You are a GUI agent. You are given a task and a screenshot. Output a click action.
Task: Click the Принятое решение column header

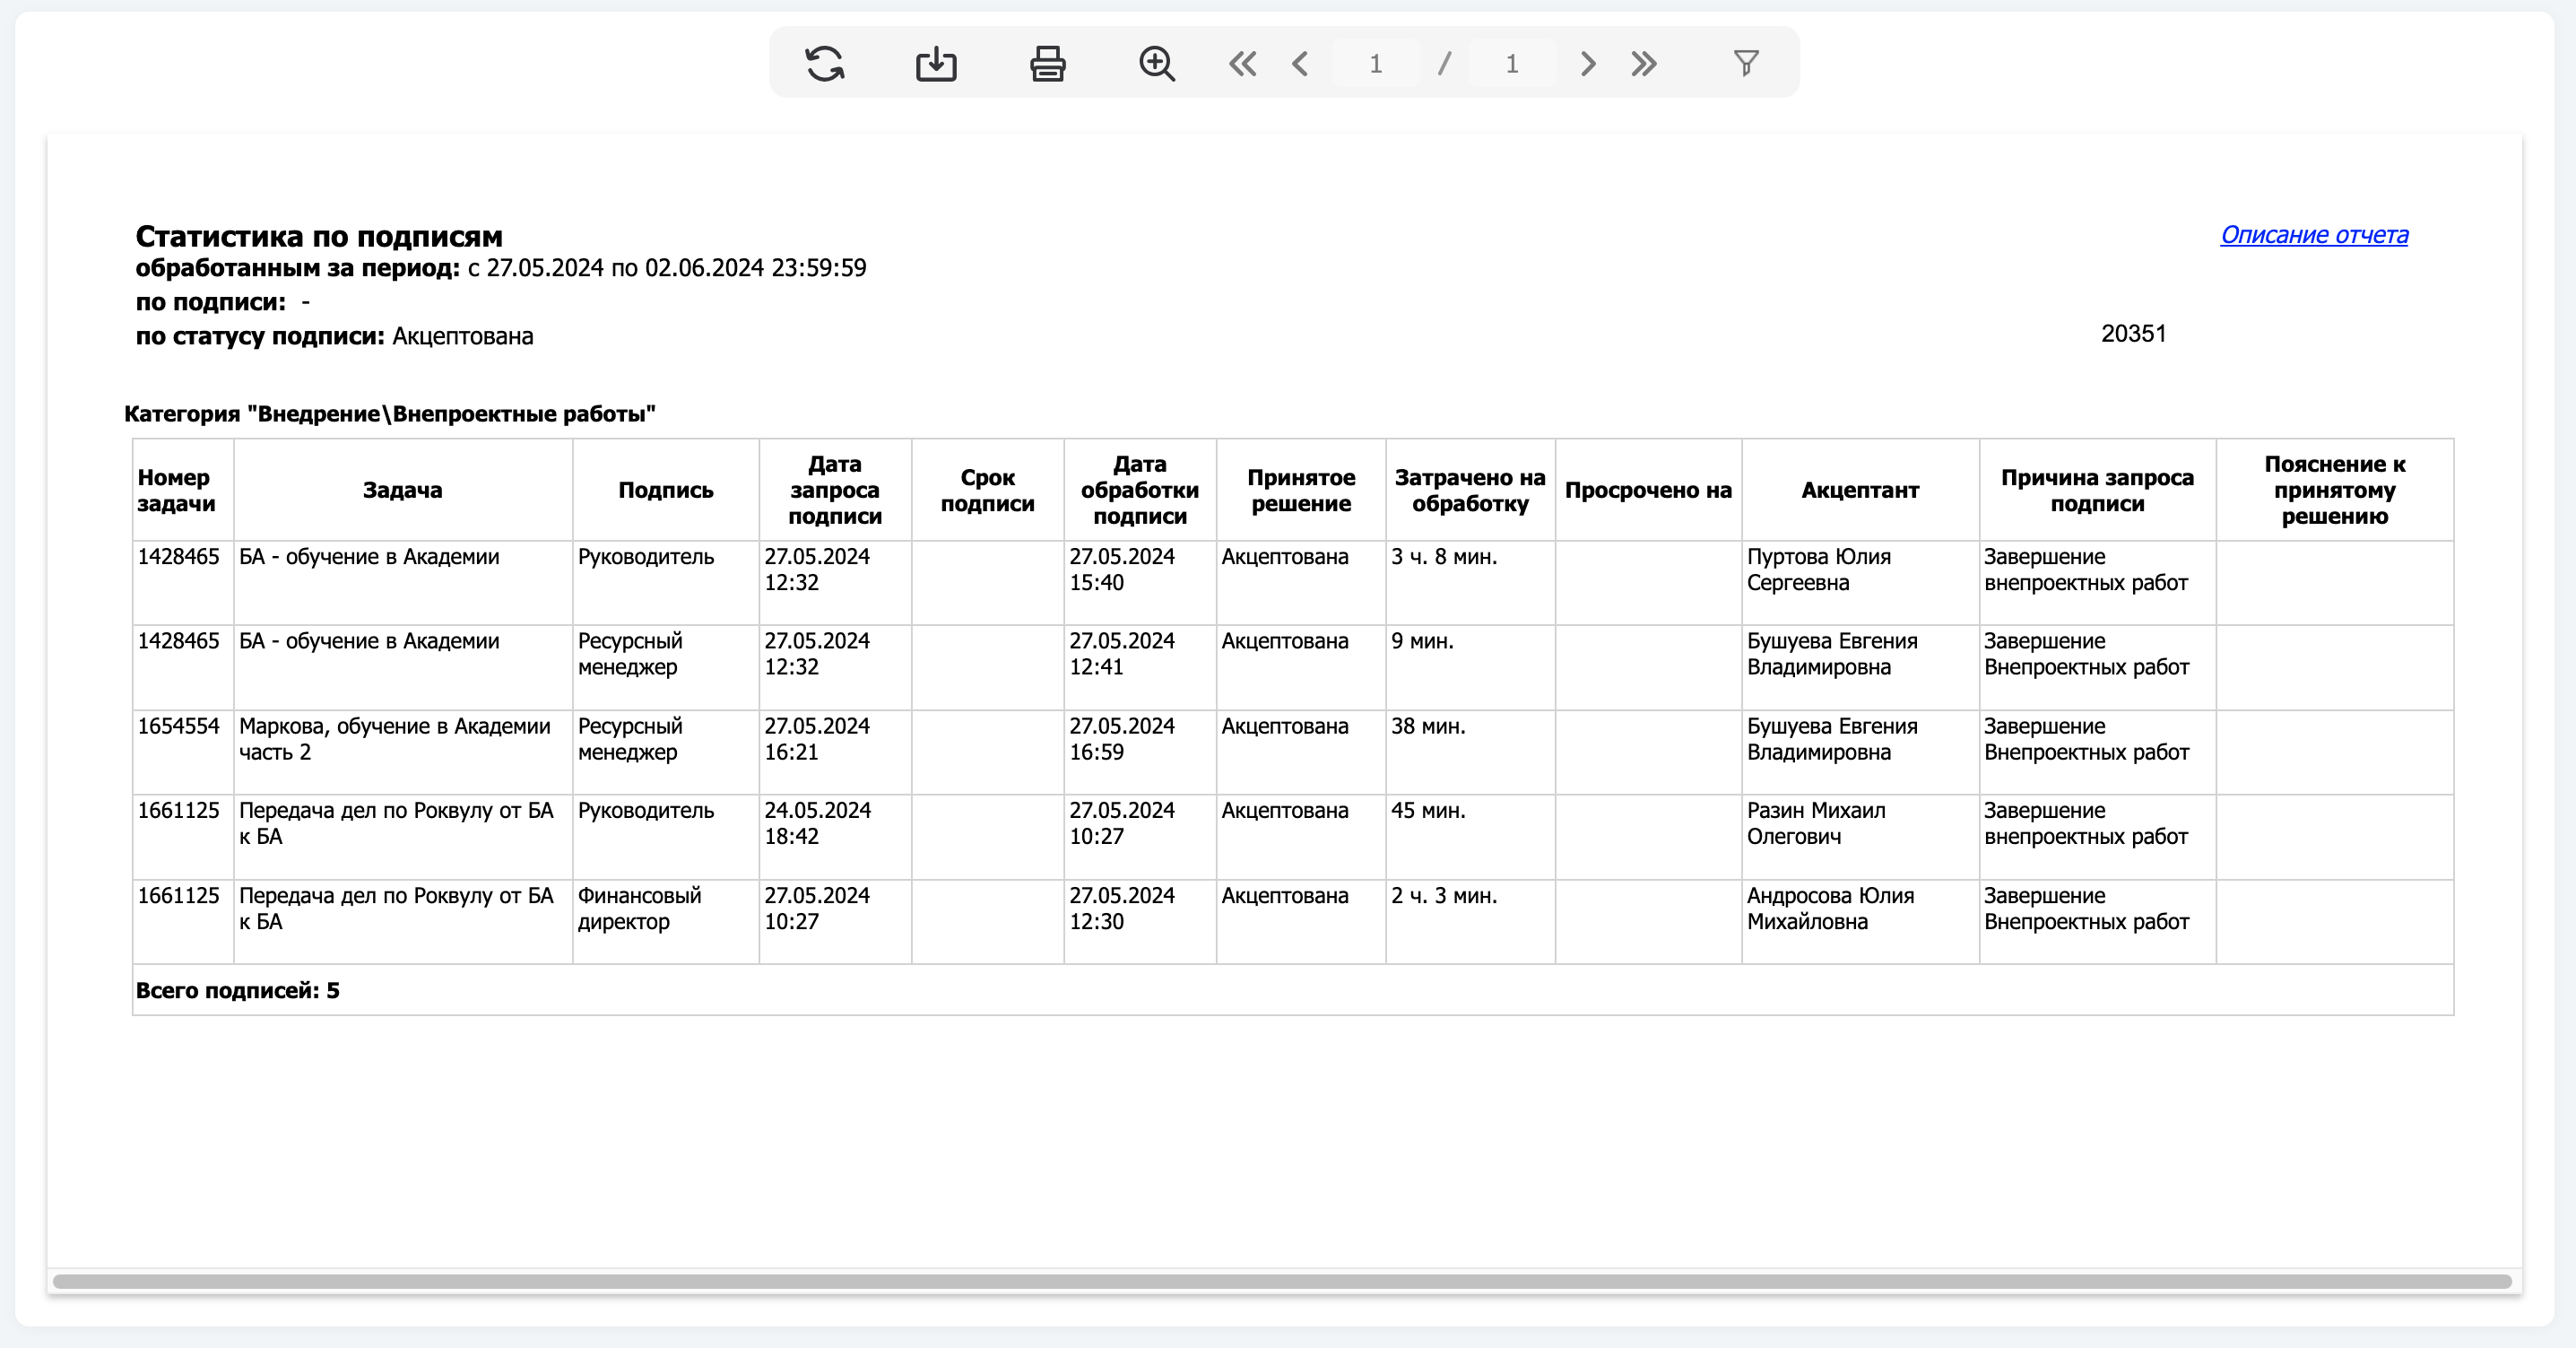(1301, 490)
